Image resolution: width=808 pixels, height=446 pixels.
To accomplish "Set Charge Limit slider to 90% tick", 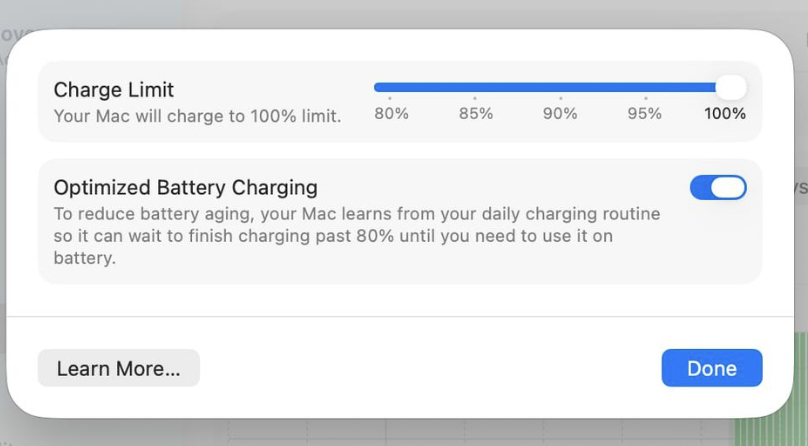I will coord(560,88).
